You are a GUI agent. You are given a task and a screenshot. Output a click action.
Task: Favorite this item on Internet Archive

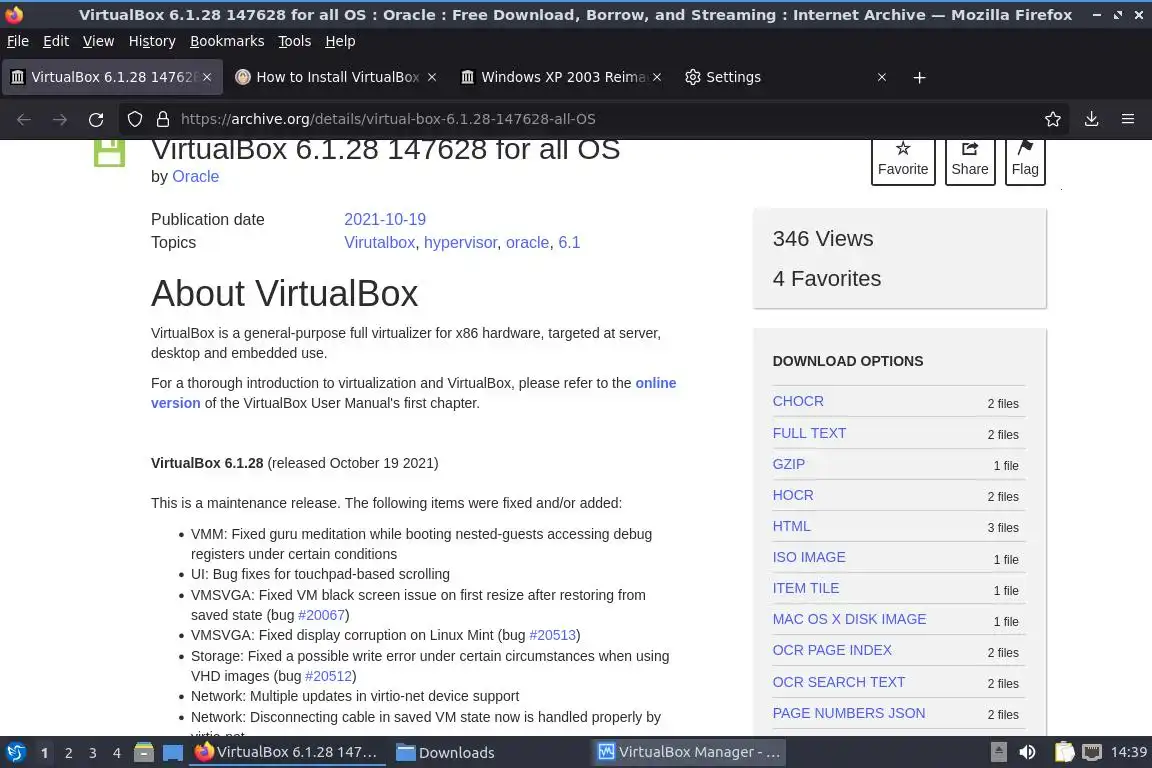pyautogui.click(x=903, y=160)
